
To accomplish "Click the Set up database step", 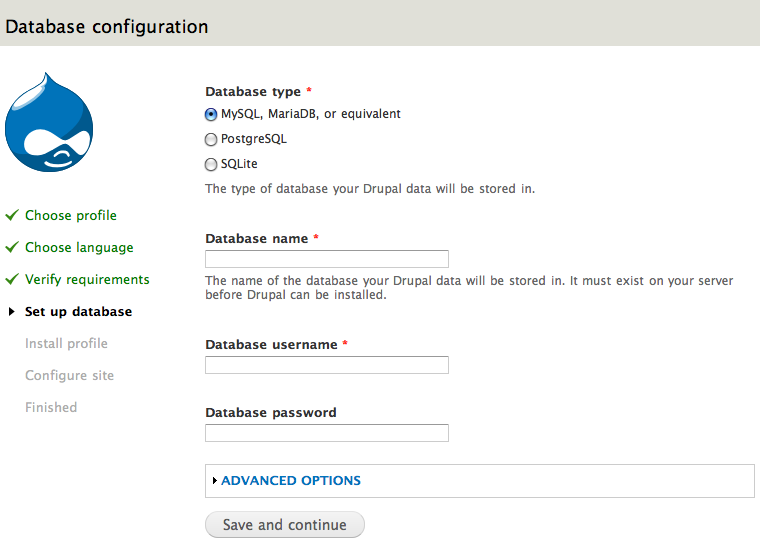I will point(78,311).
